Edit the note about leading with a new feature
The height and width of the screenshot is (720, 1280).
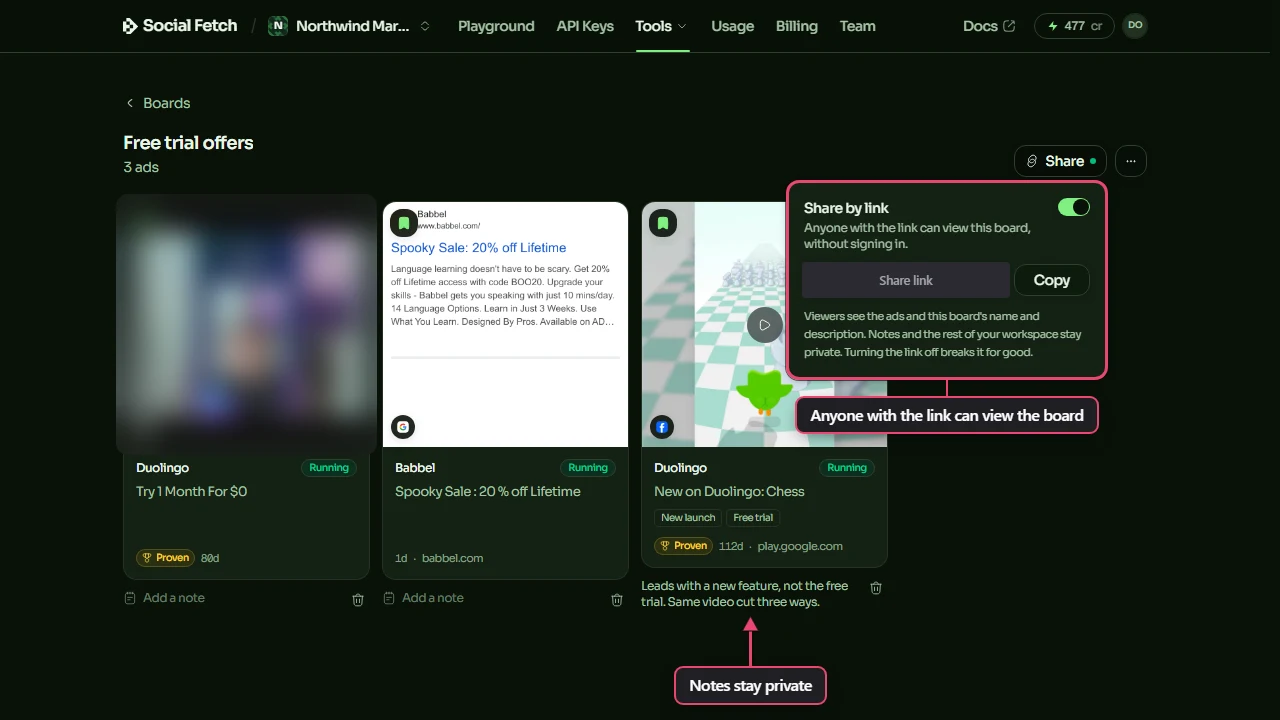[745, 594]
